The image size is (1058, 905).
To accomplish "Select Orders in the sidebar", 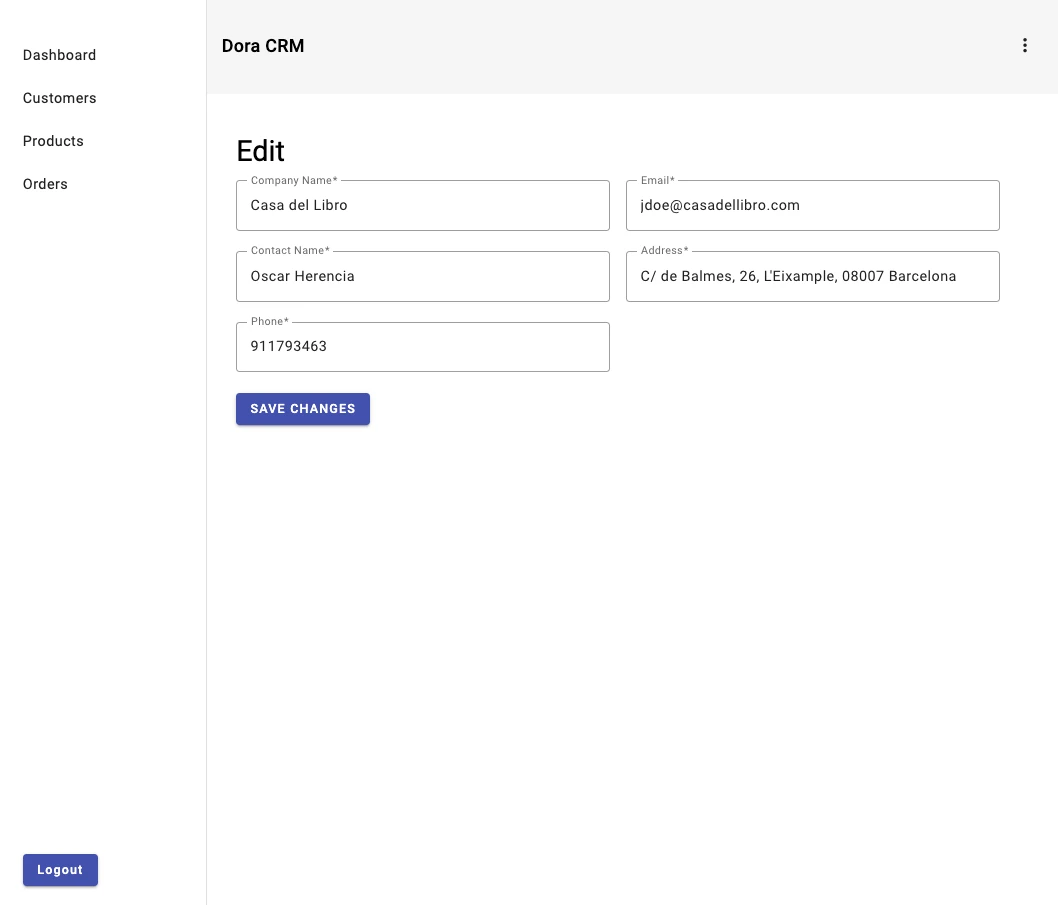I will [45, 184].
